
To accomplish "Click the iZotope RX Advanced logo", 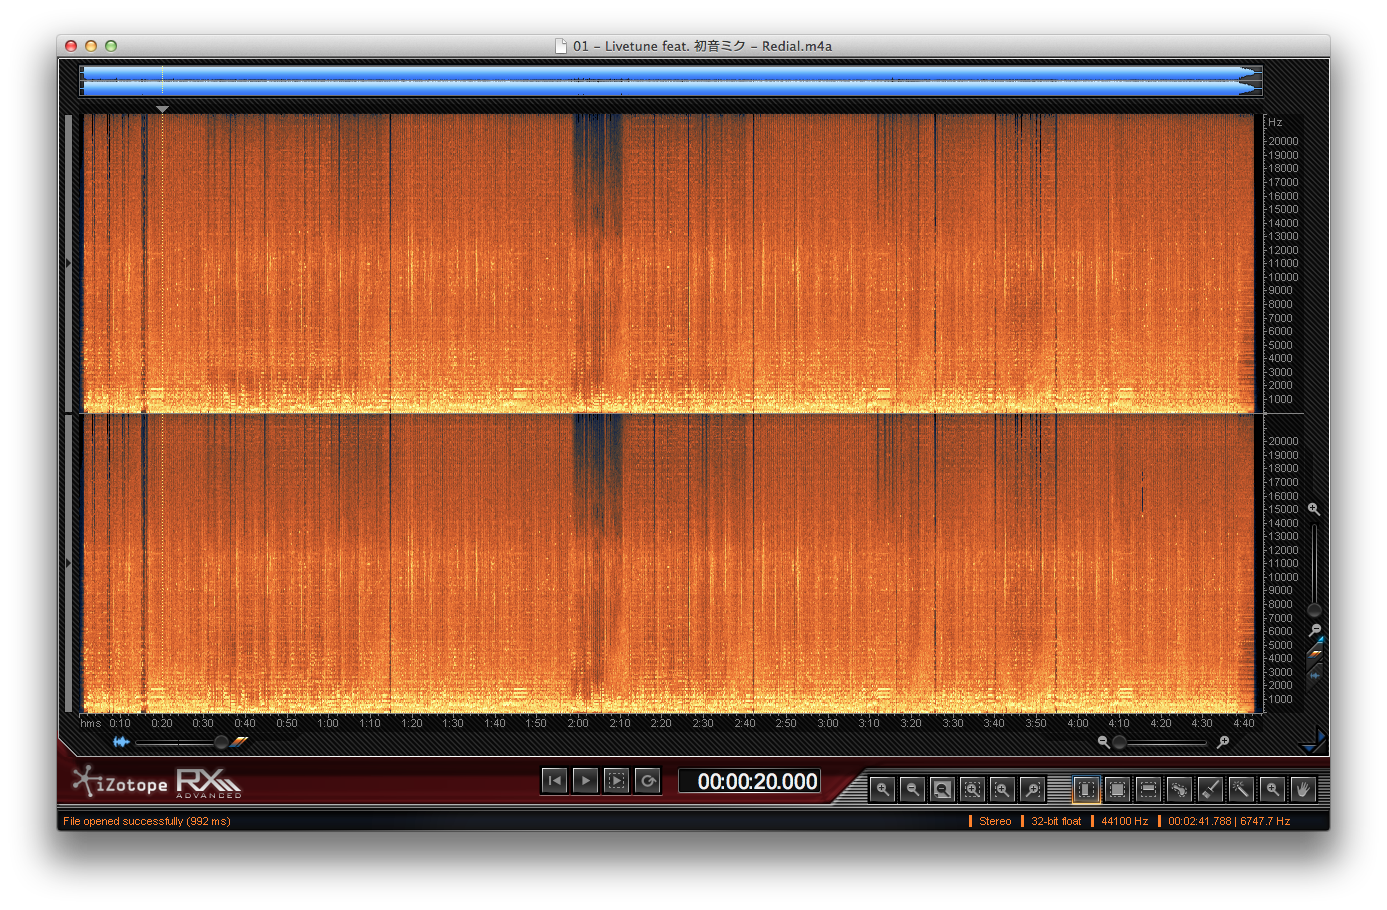I will click(157, 782).
